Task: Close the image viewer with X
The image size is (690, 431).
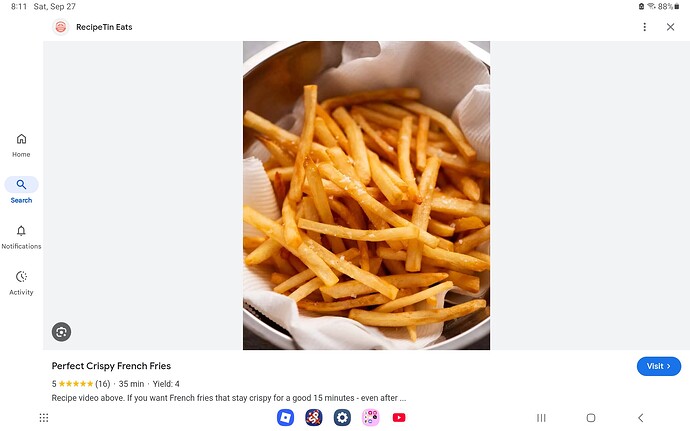Action: tap(670, 27)
